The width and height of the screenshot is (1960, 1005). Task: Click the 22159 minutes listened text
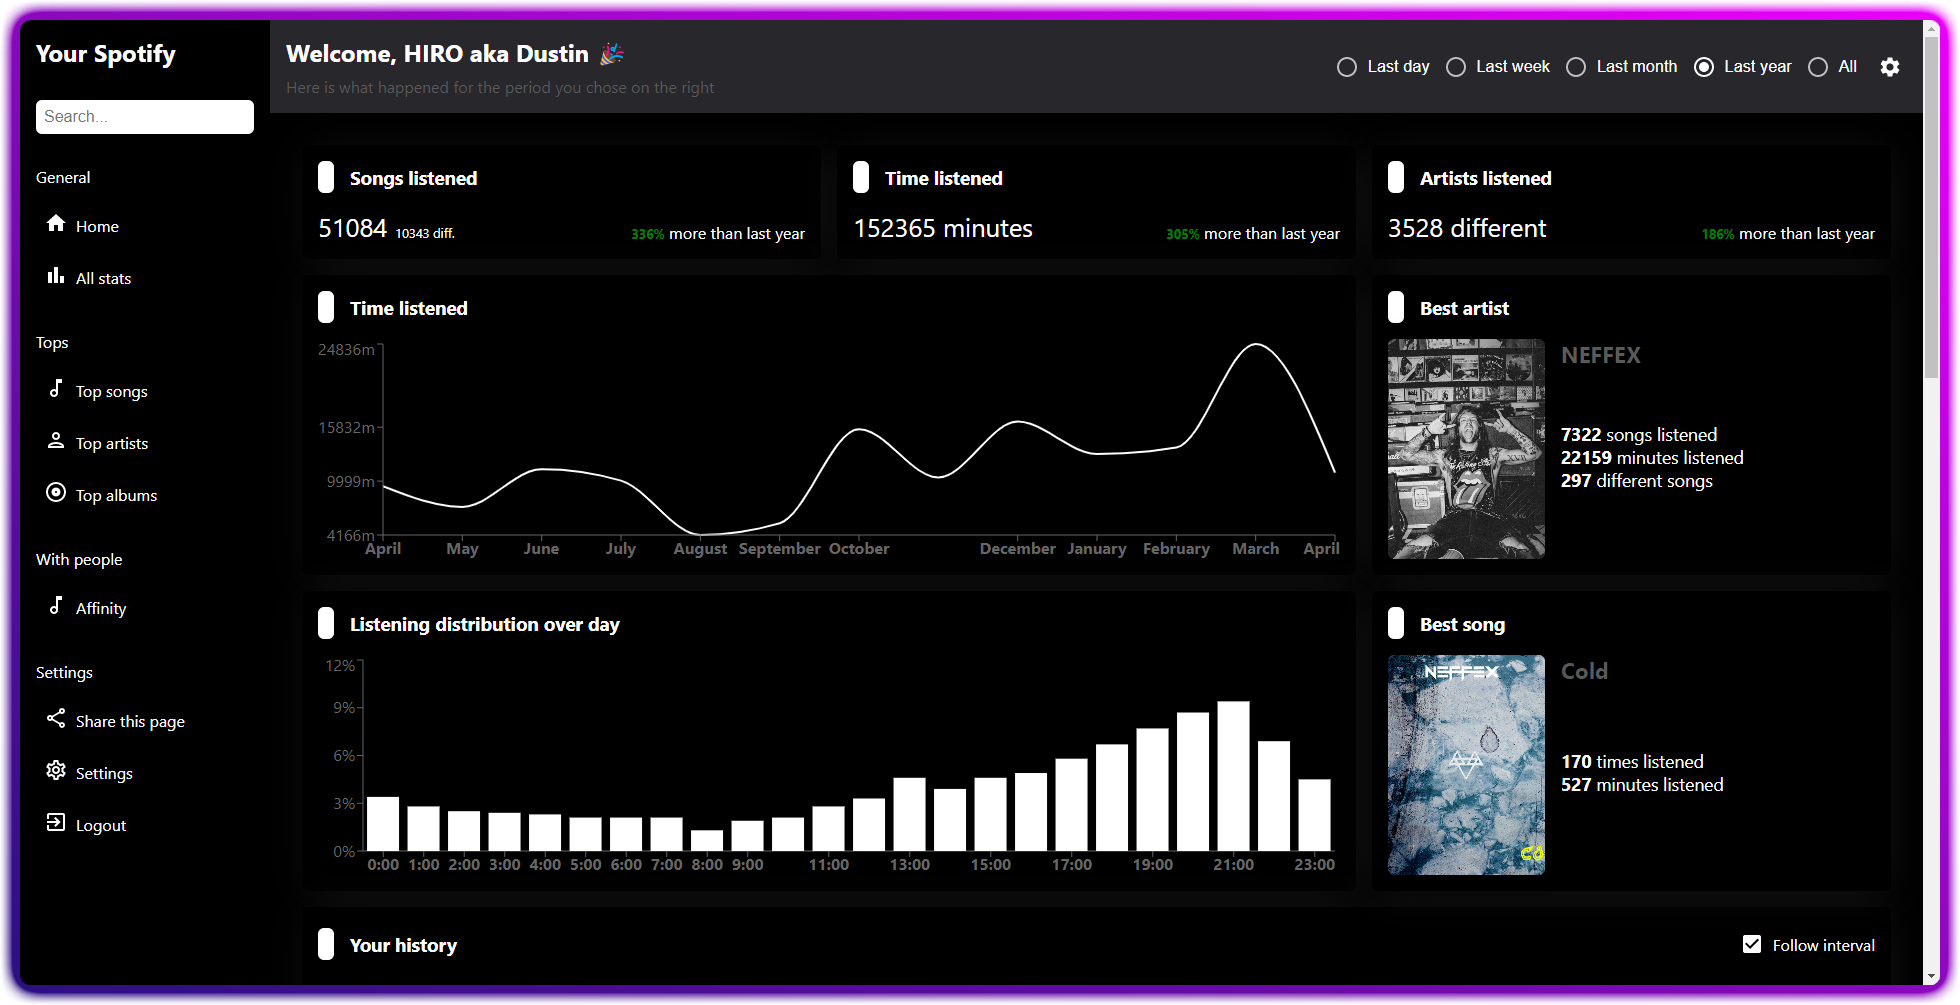click(x=1652, y=458)
